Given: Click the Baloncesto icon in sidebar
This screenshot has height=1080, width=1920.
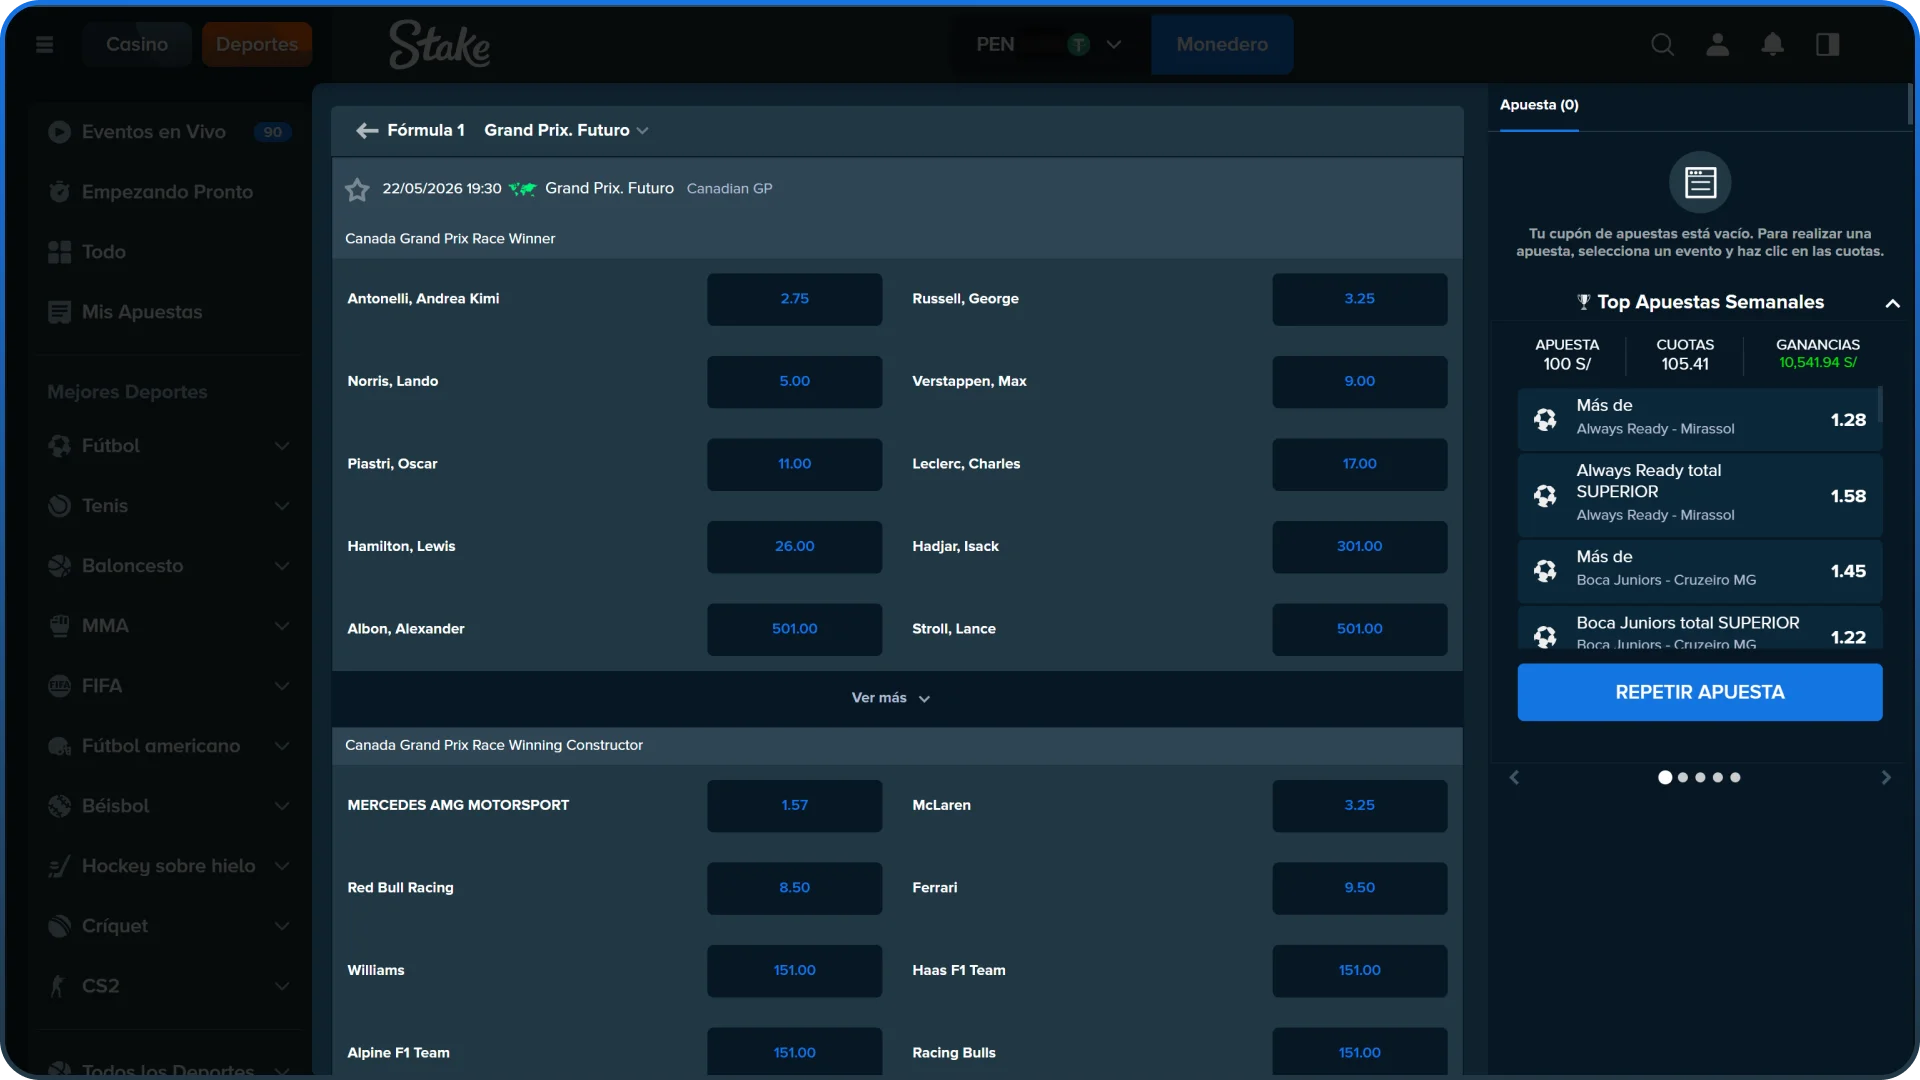Looking at the screenshot, I should tap(59, 566).
